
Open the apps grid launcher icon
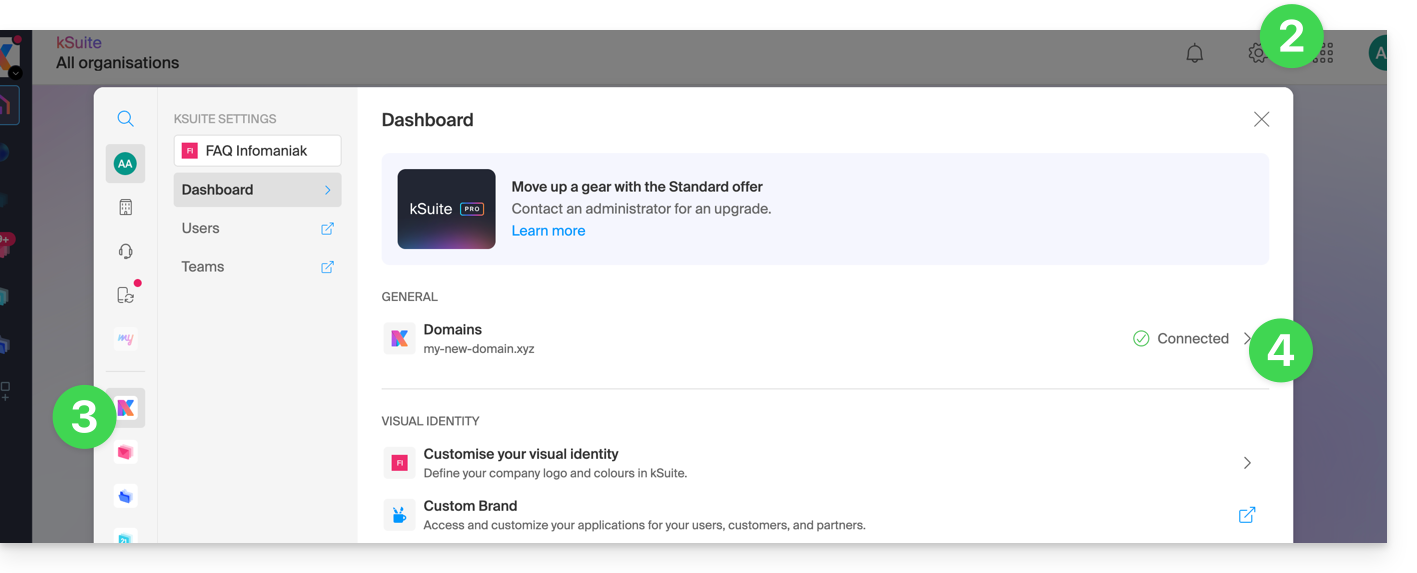point(1324,54)
